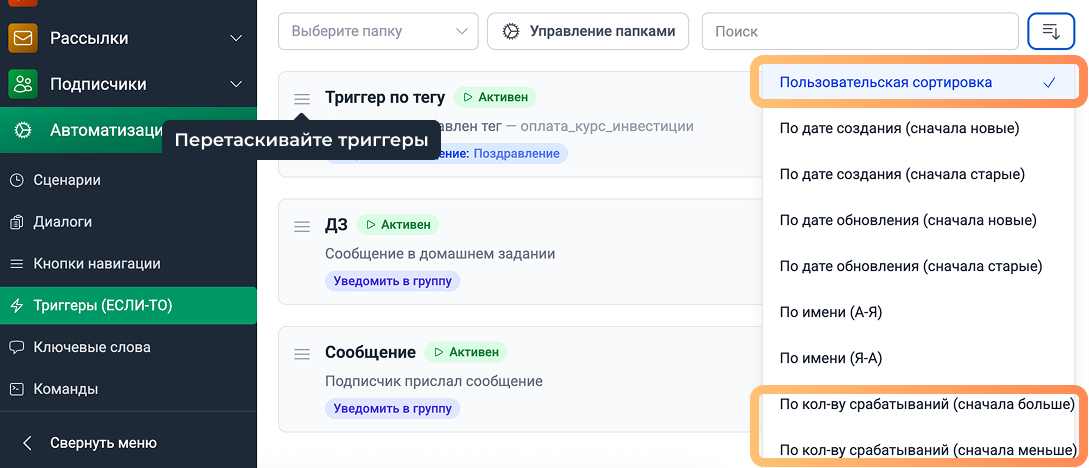The image size is (1089, 468).
Task: Click the Автоматизация gear icon
Action: point(23,130)
